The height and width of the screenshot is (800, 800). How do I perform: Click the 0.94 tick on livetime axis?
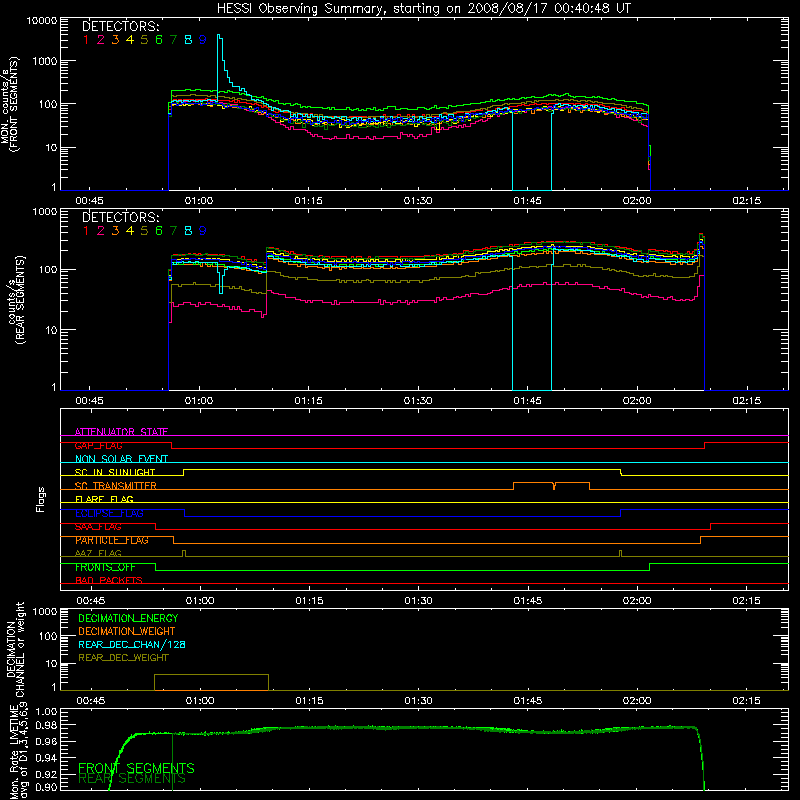46,757
